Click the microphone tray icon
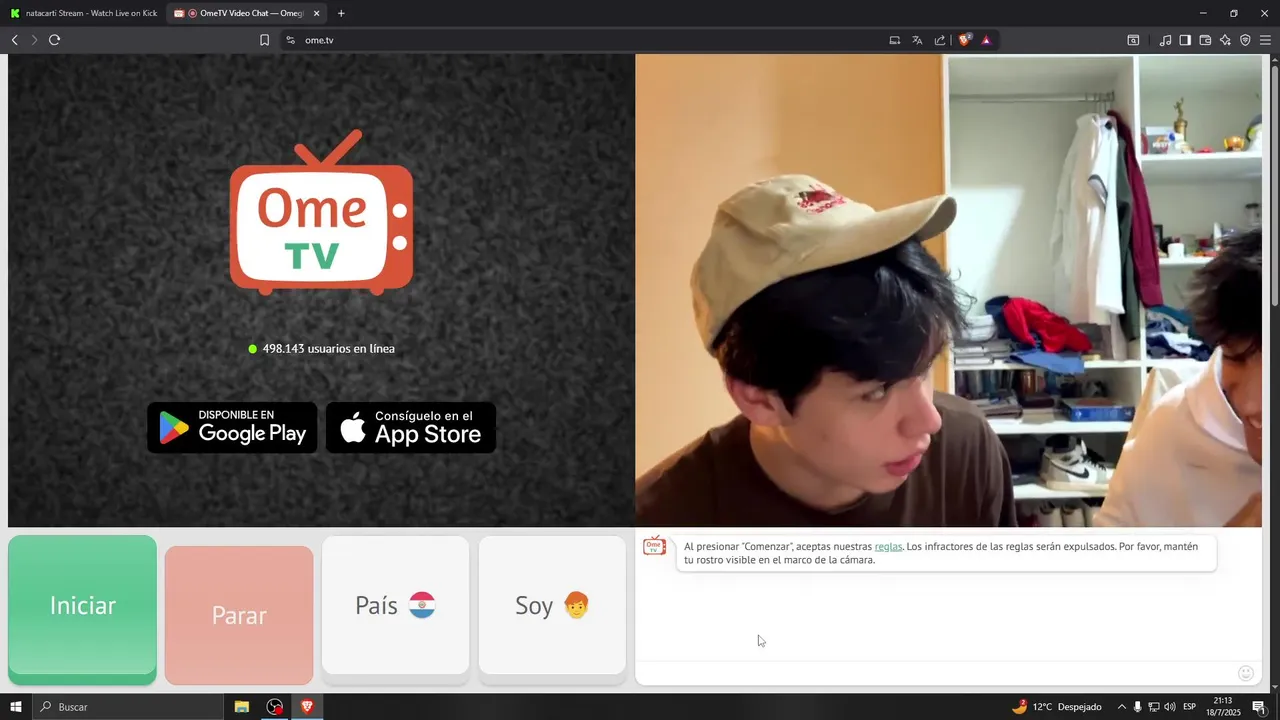 [1137, 707]
